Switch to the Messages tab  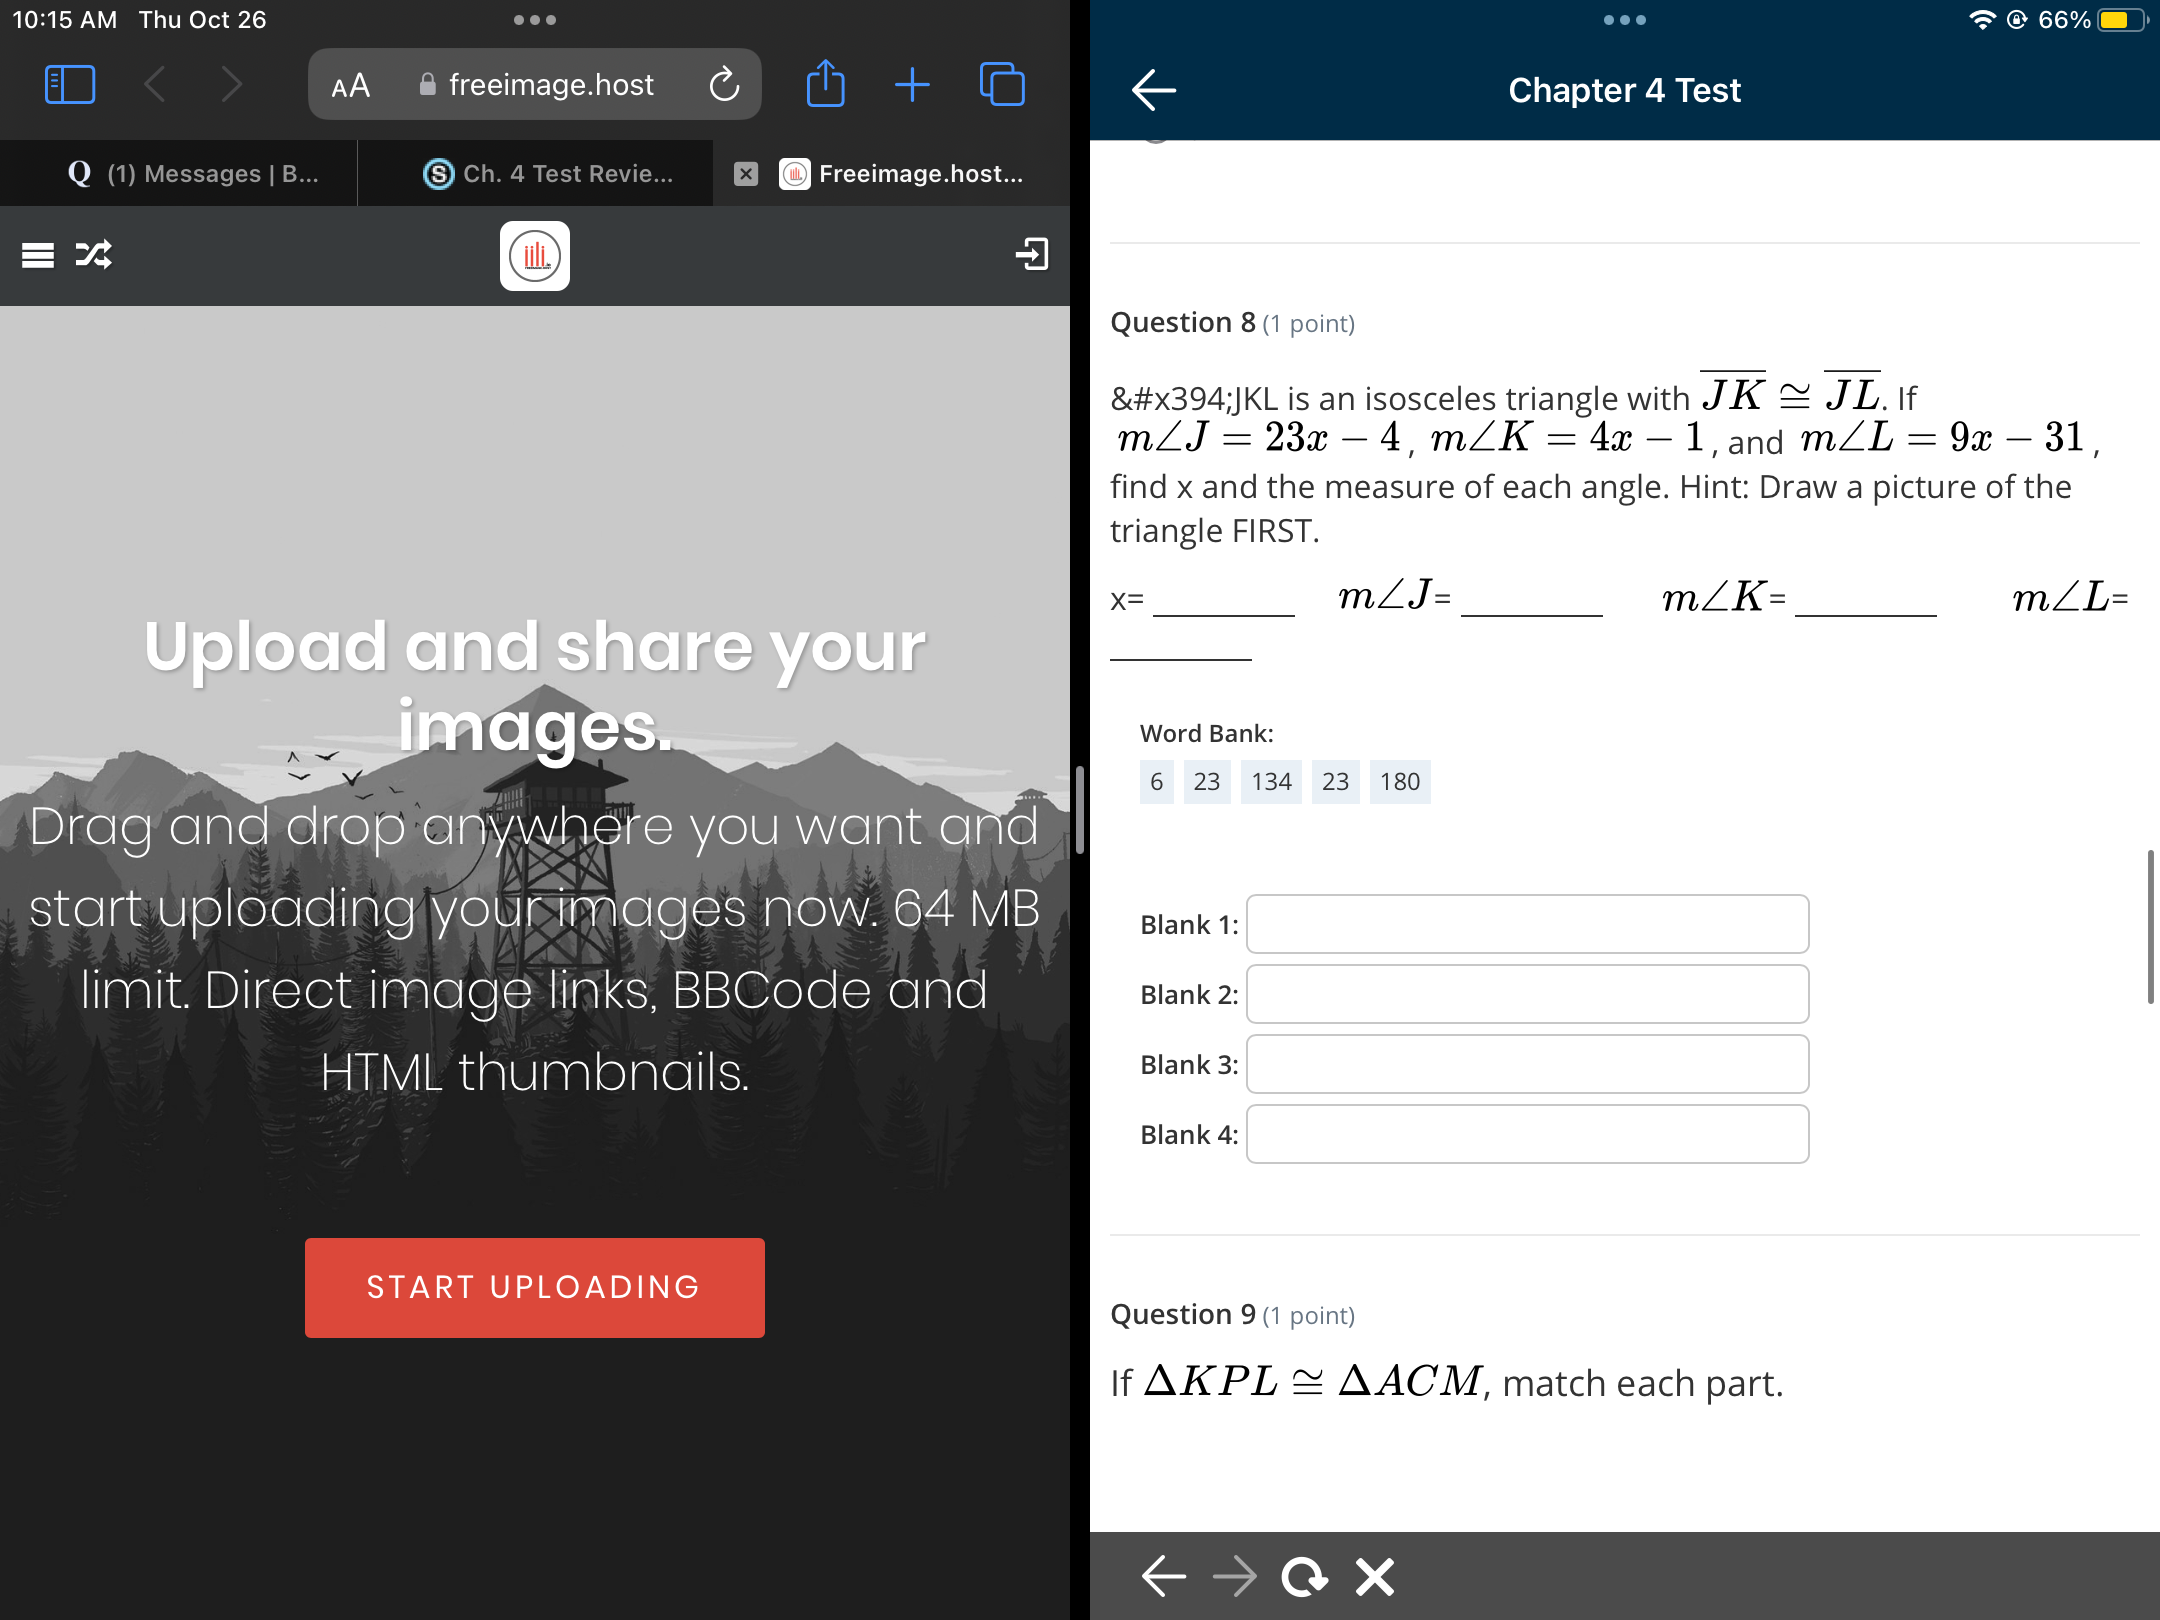(x=192, y=174)
